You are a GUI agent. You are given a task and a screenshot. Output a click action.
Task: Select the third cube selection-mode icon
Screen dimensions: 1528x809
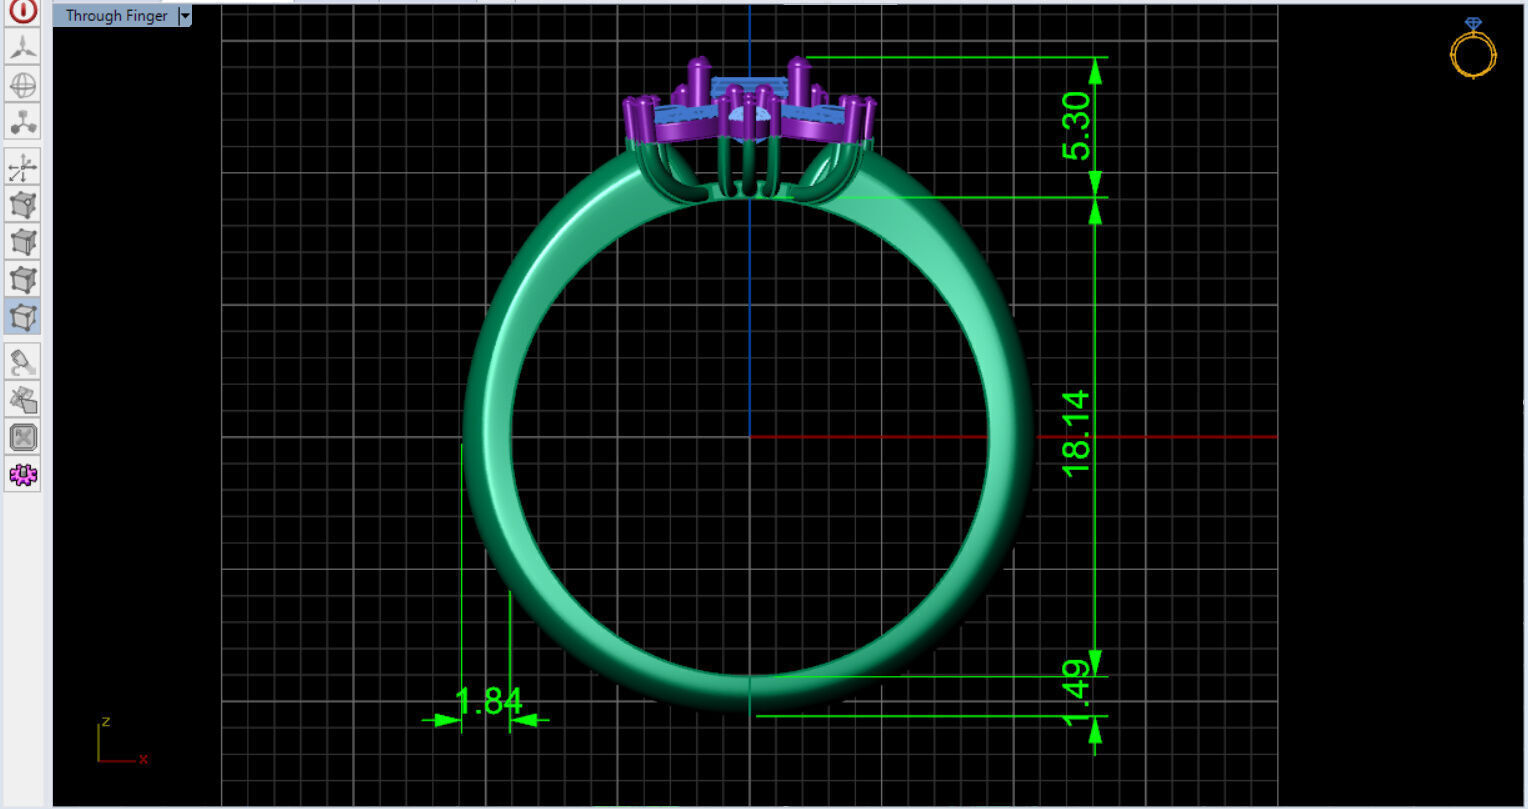click(x=22, y=279)
